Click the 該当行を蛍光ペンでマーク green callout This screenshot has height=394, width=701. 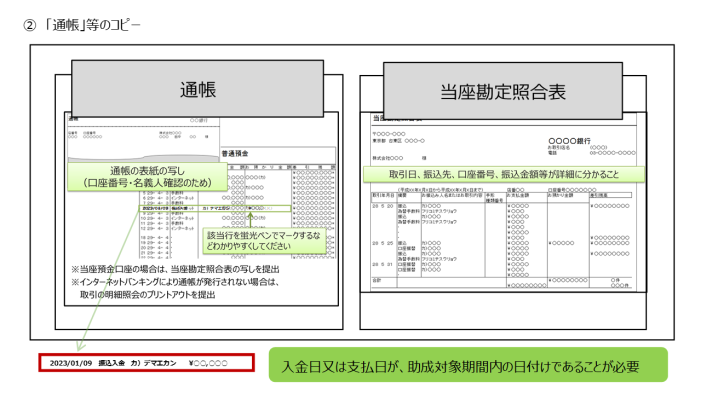tap(264, 241)
